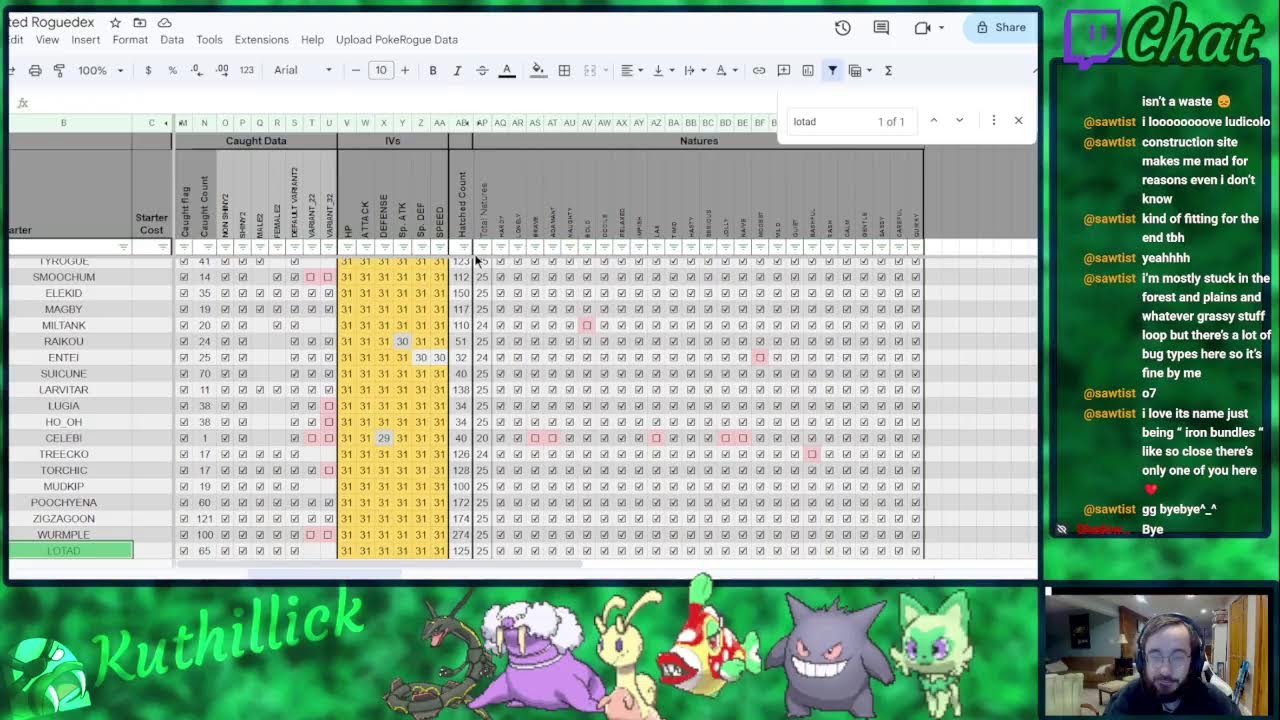Open the text color picker
The width and height of the screenshot is (1280, 720).
(x=507, y=70)
